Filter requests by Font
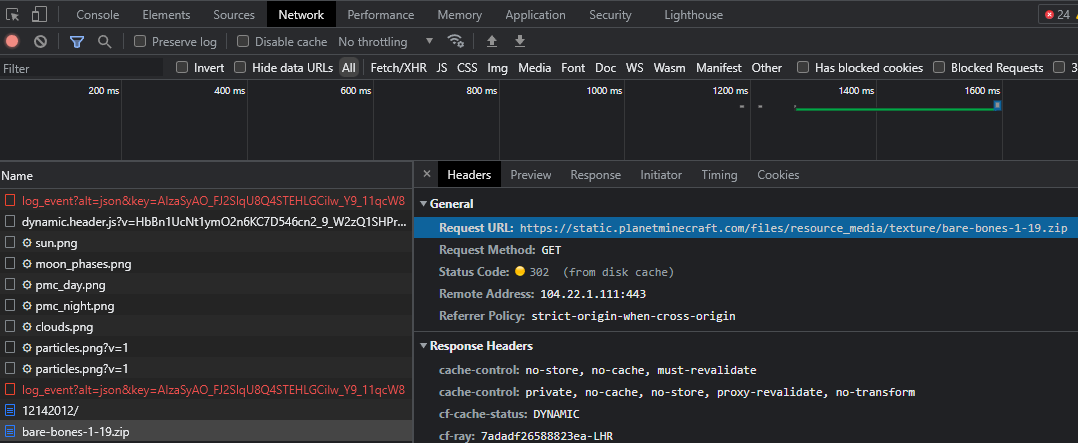 (x=573, y=67)
